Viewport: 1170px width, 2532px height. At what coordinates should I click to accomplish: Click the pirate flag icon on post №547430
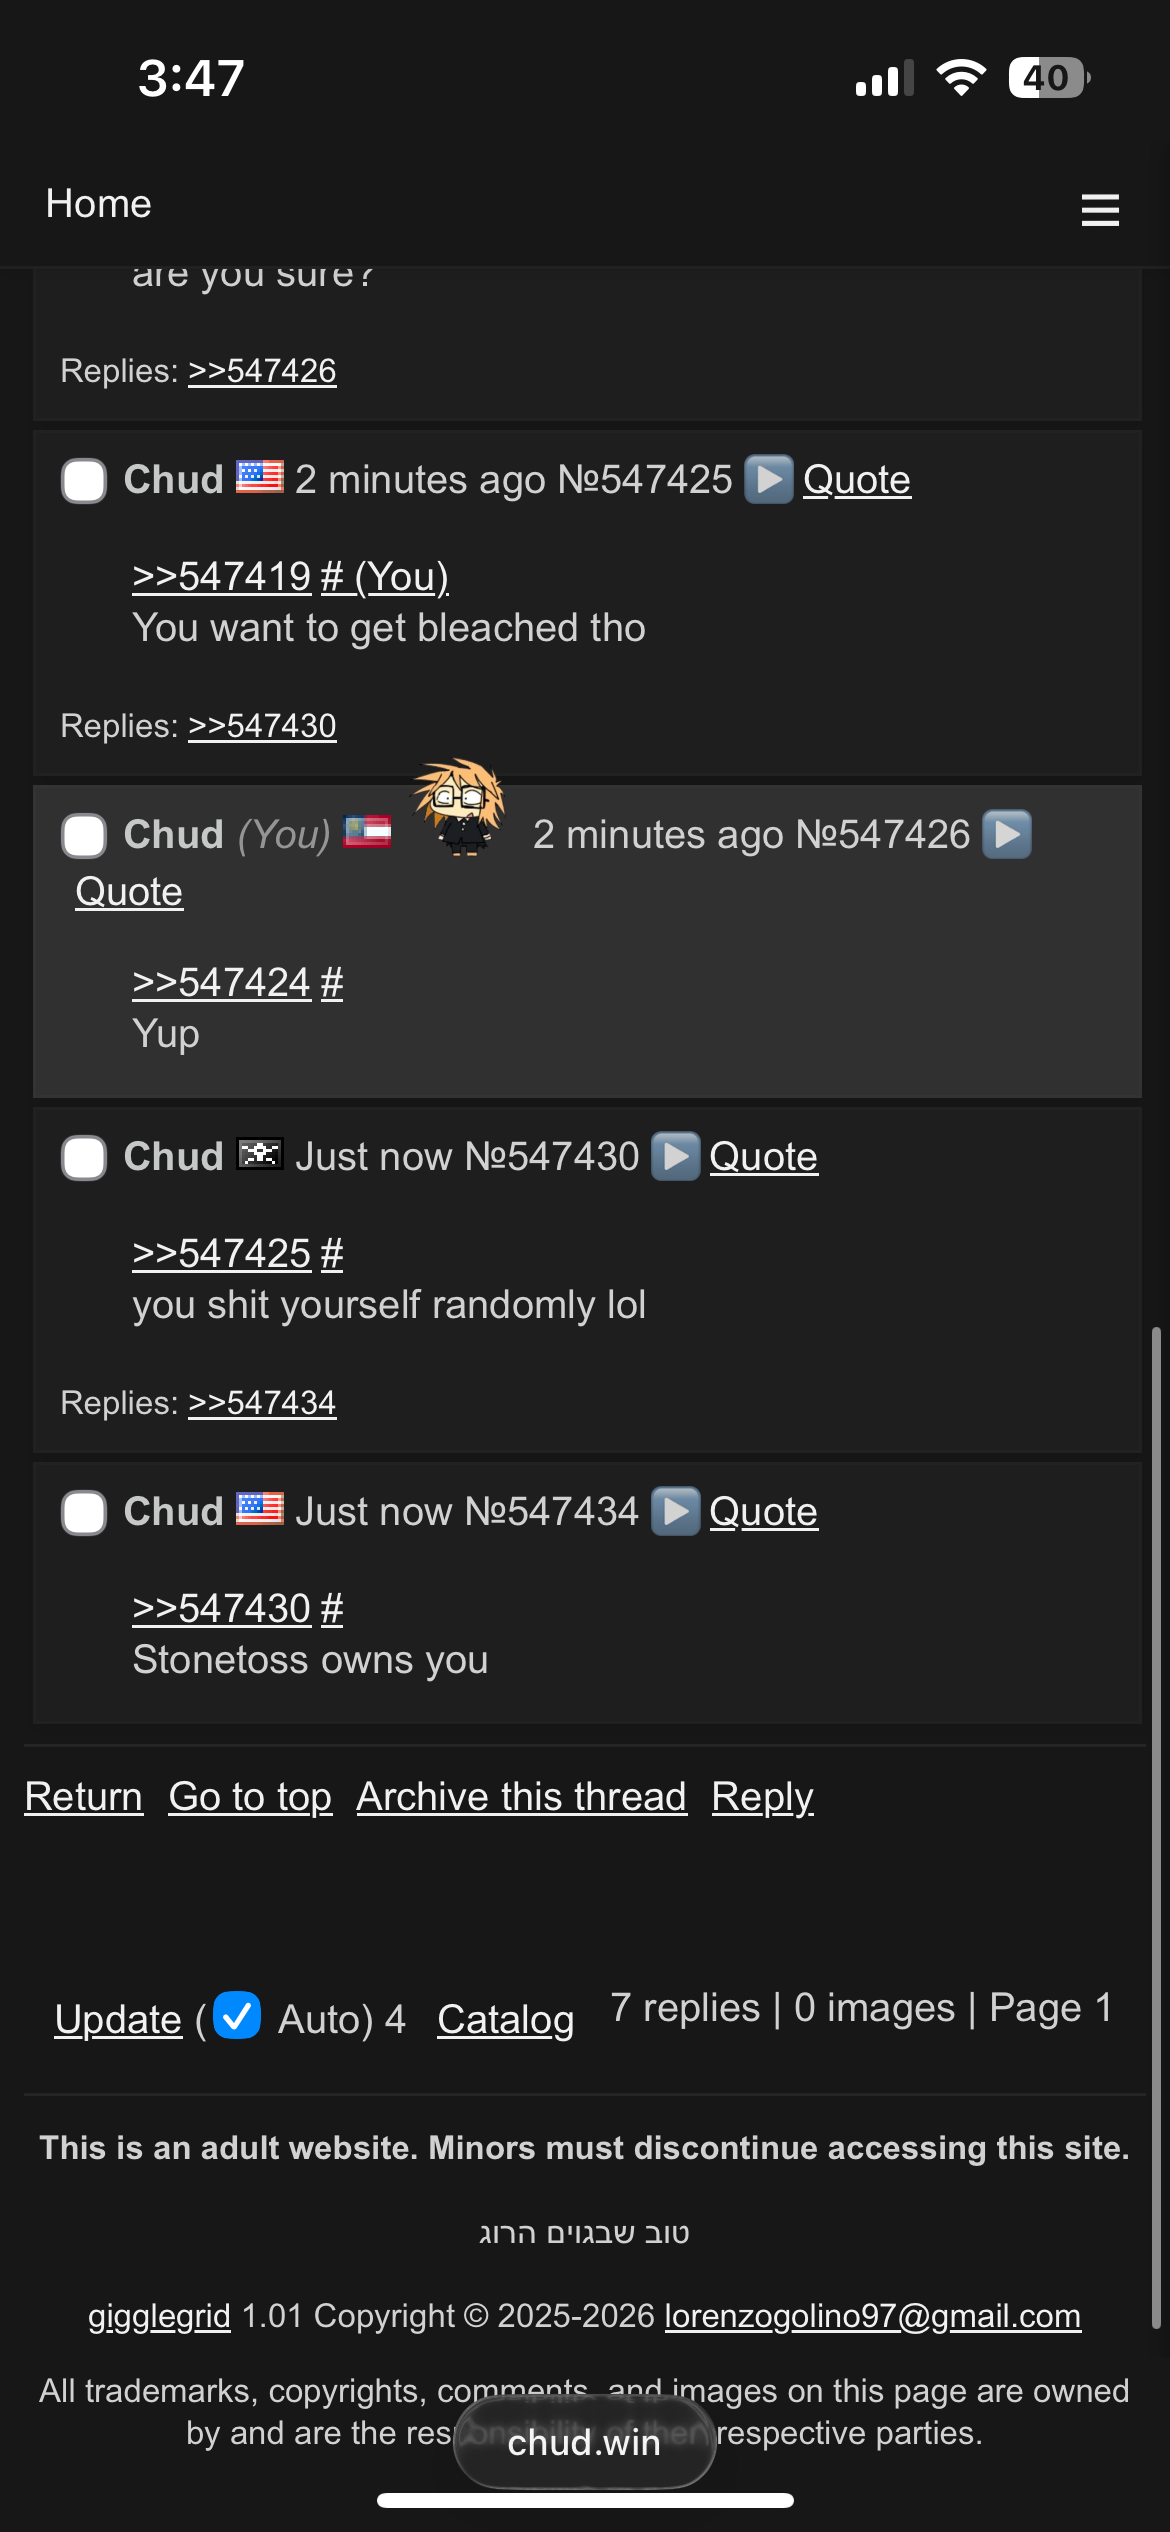260,1154
